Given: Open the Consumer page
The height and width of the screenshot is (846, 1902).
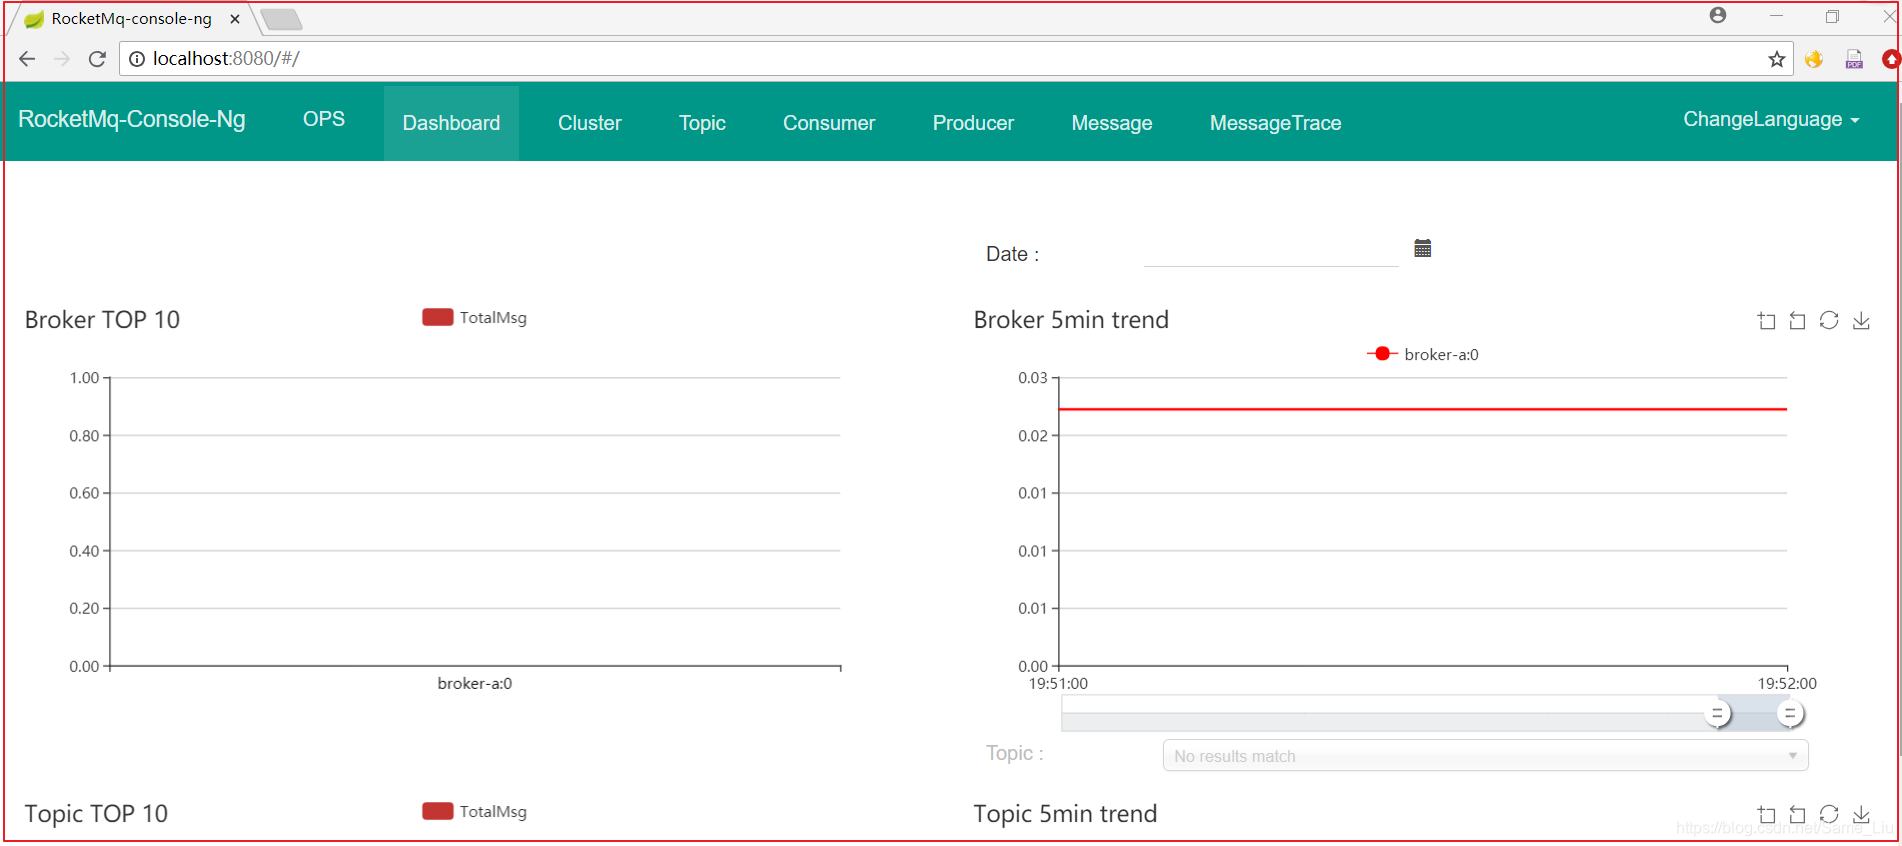Looking at the screenshot, I should click(829, 123).
